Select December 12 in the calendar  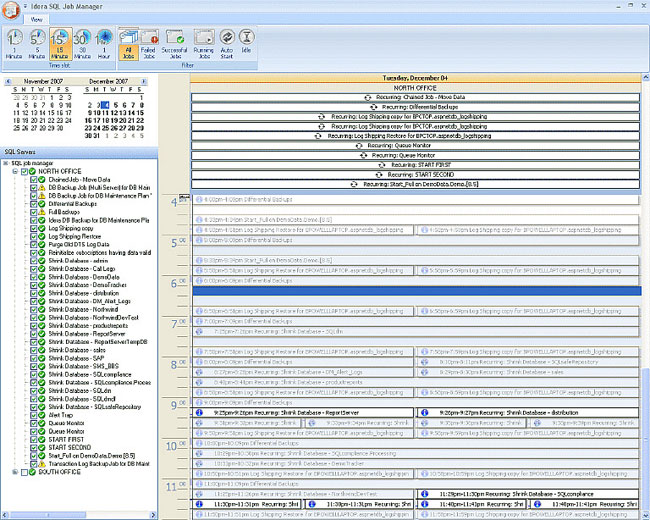[116, 113]
